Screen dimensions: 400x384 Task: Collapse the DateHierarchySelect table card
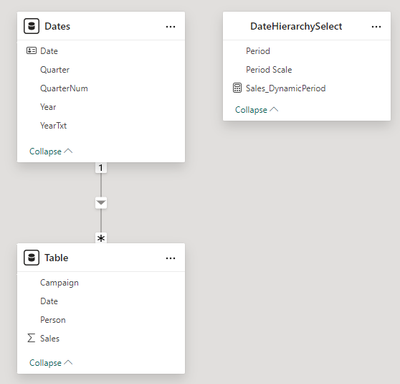[x=256, y=110]
